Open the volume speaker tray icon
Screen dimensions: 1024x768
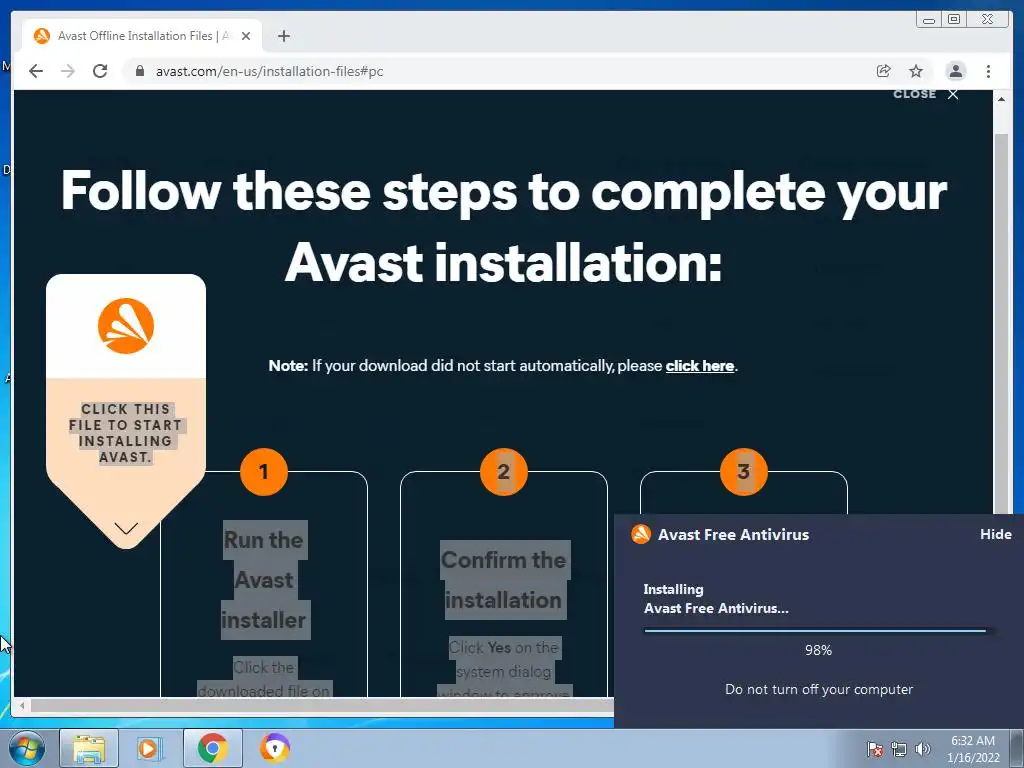923,749
